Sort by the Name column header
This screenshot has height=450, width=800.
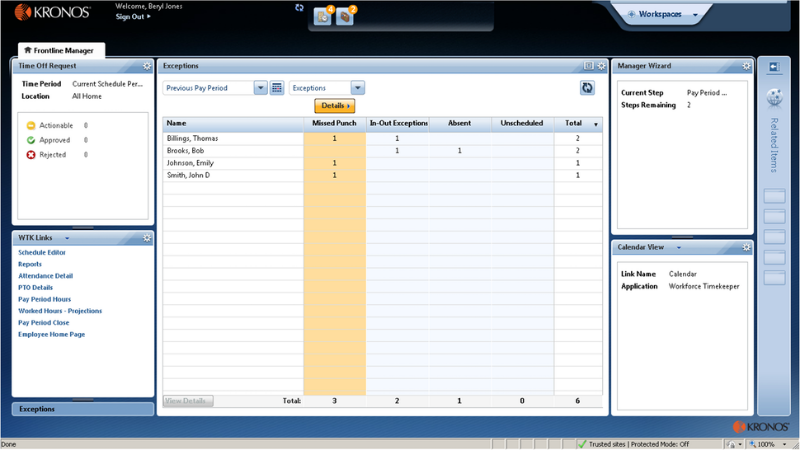(233, 123)
